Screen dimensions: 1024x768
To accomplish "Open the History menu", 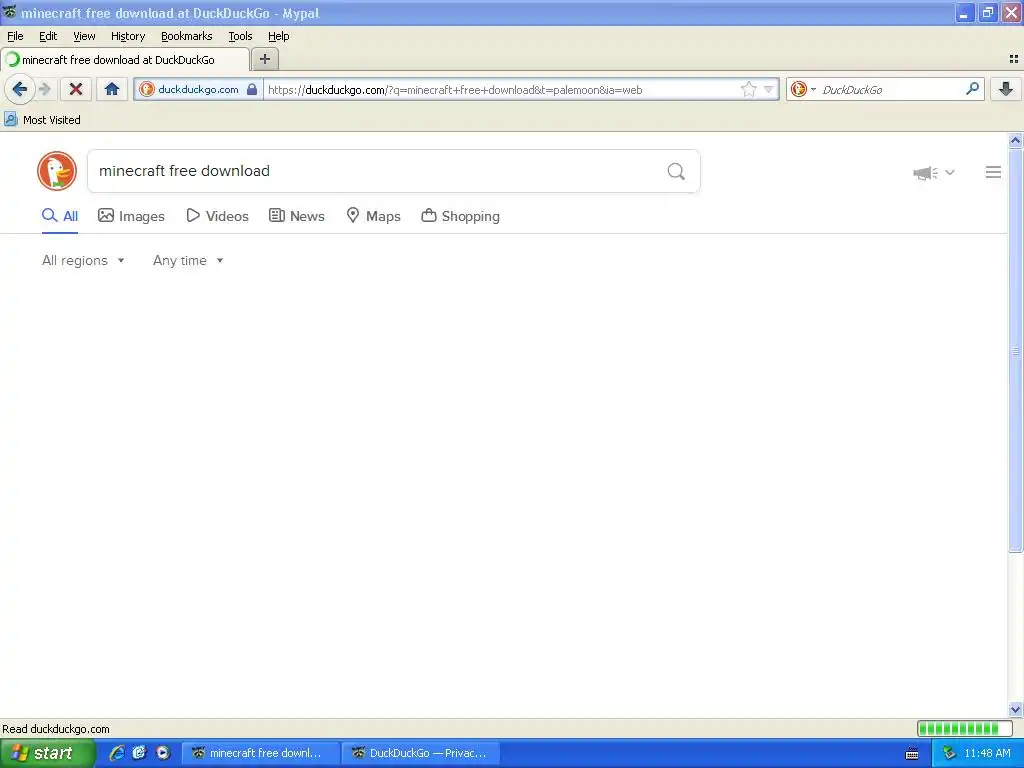I will 127,36.
